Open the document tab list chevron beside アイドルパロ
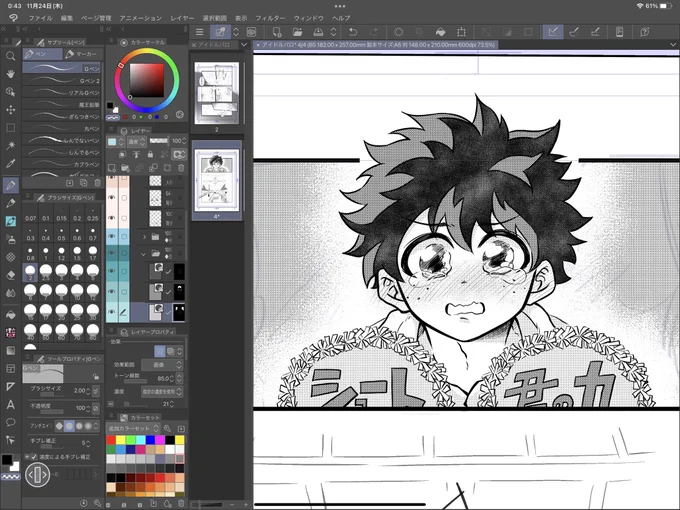Viewport: 680px width, 510px height. pos(244,45)
